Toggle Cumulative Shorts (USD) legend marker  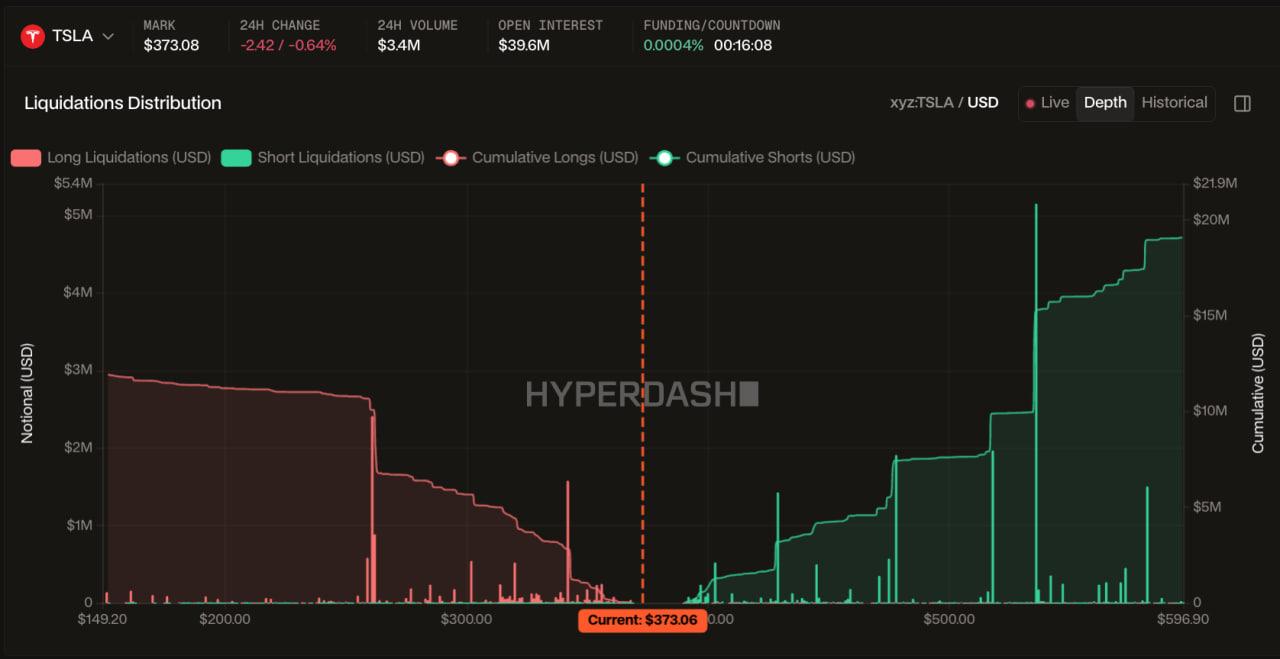coord(664,157)
